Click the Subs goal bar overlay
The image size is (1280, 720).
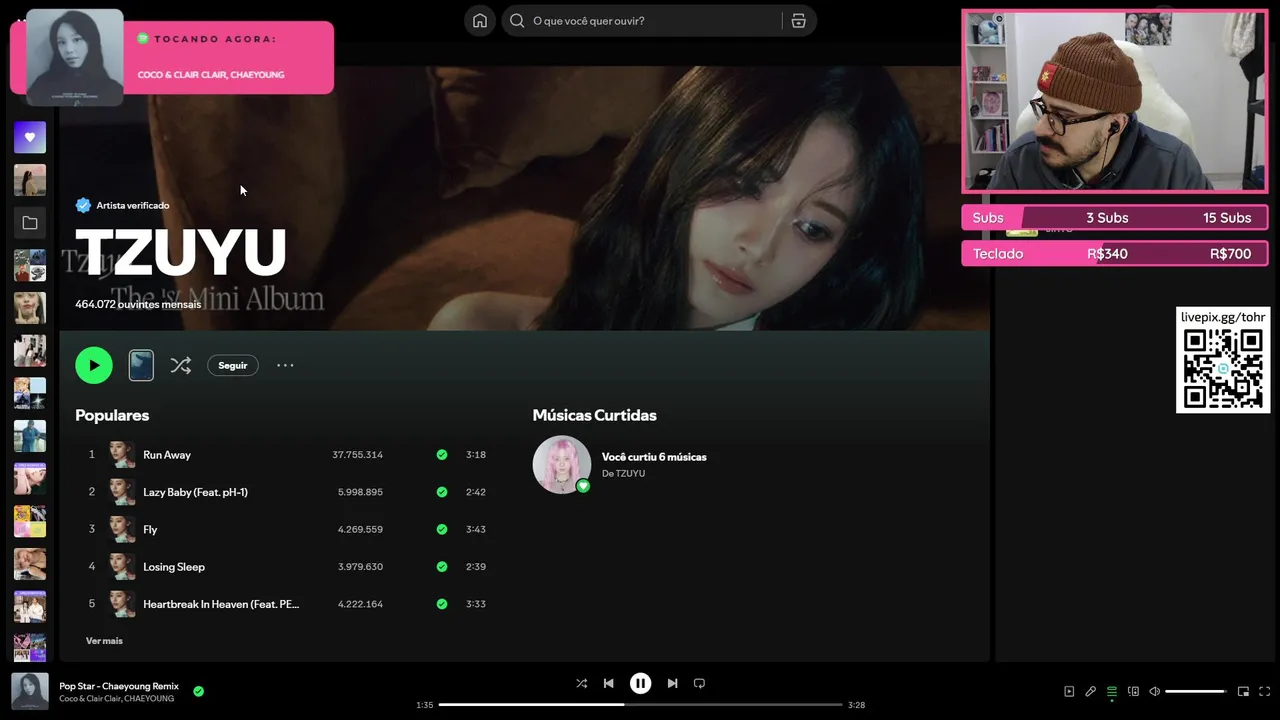coord(1114,218)
